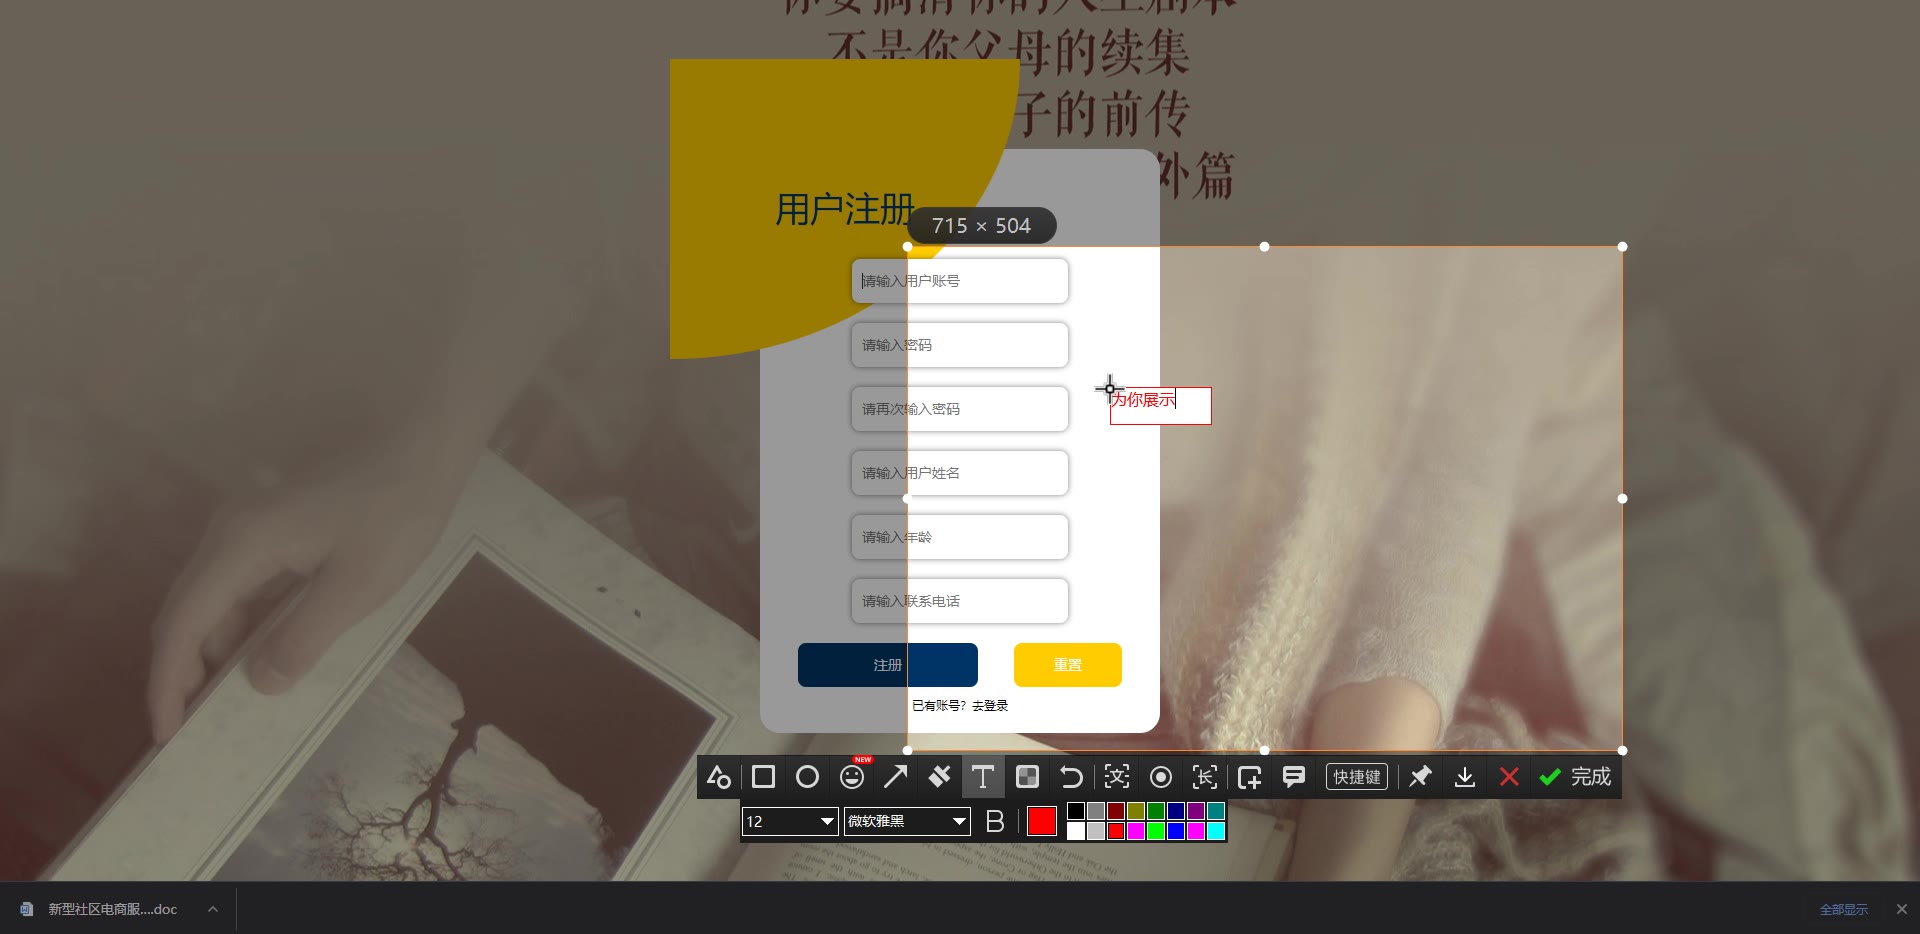Pick the dark gray color swatch
Screen dimensions: 1920x934
coord(1096,811)
